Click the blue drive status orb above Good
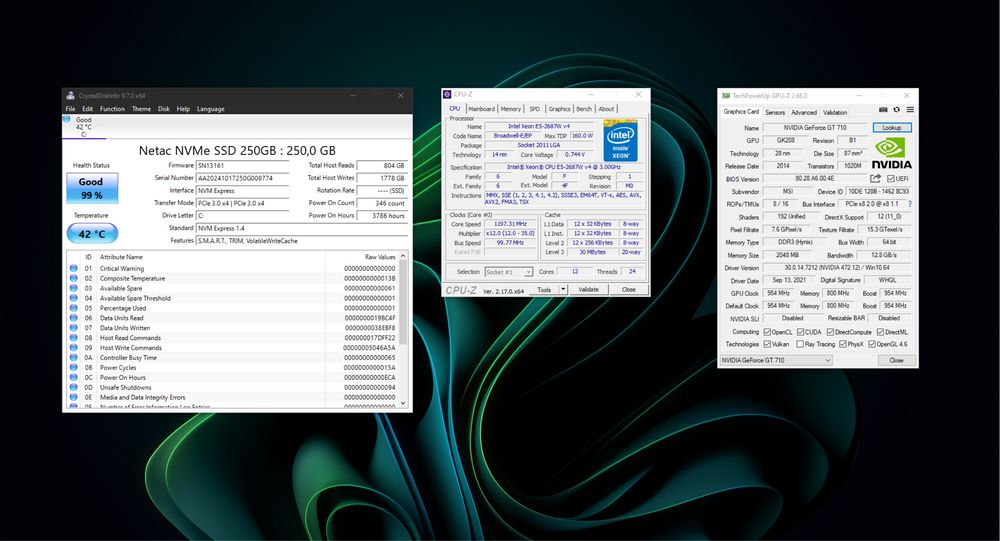The width and height of the screenshot is (1000, 541). (x=67, y=119)
